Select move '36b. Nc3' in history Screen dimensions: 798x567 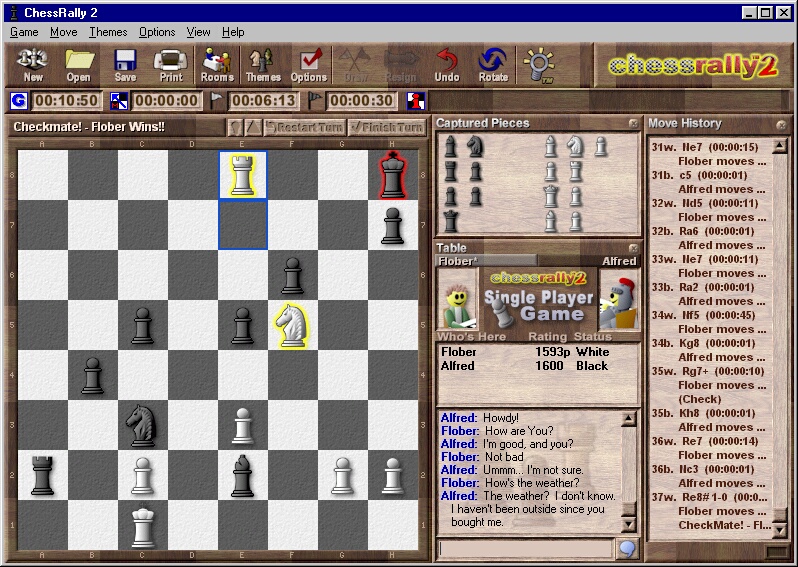click(x=703, y=469)
